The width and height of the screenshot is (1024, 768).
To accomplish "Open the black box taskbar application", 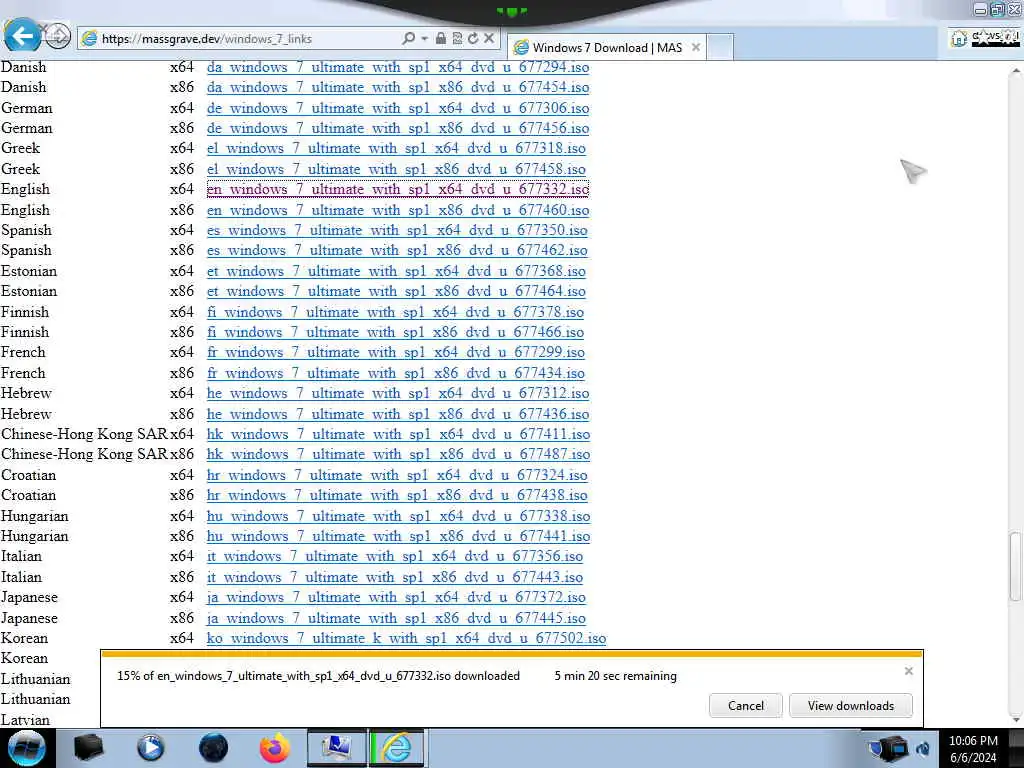I will point(88,748).
